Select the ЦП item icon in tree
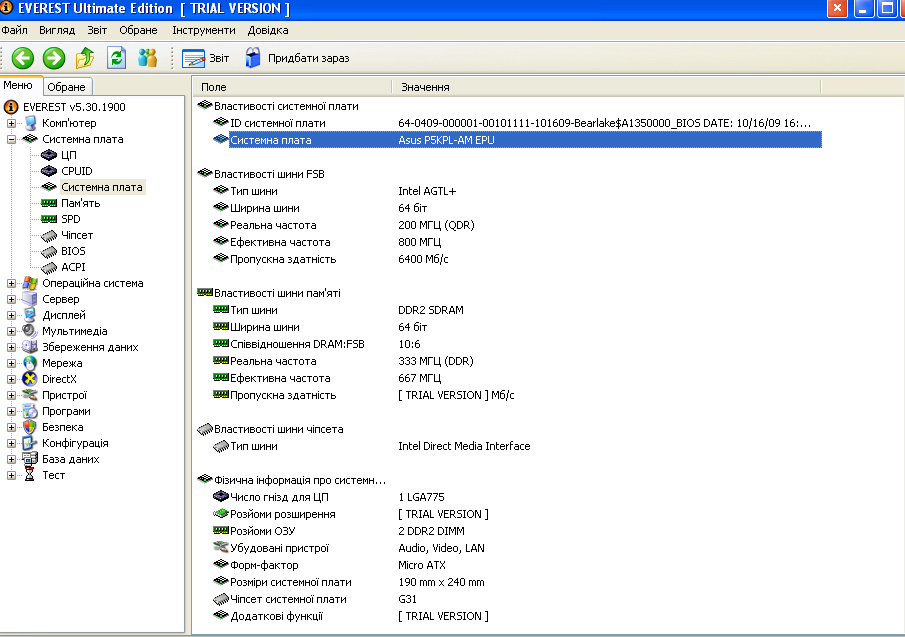The width and height of the screenshot is (905, 637). pyautogui.click(x=49, y=155)
